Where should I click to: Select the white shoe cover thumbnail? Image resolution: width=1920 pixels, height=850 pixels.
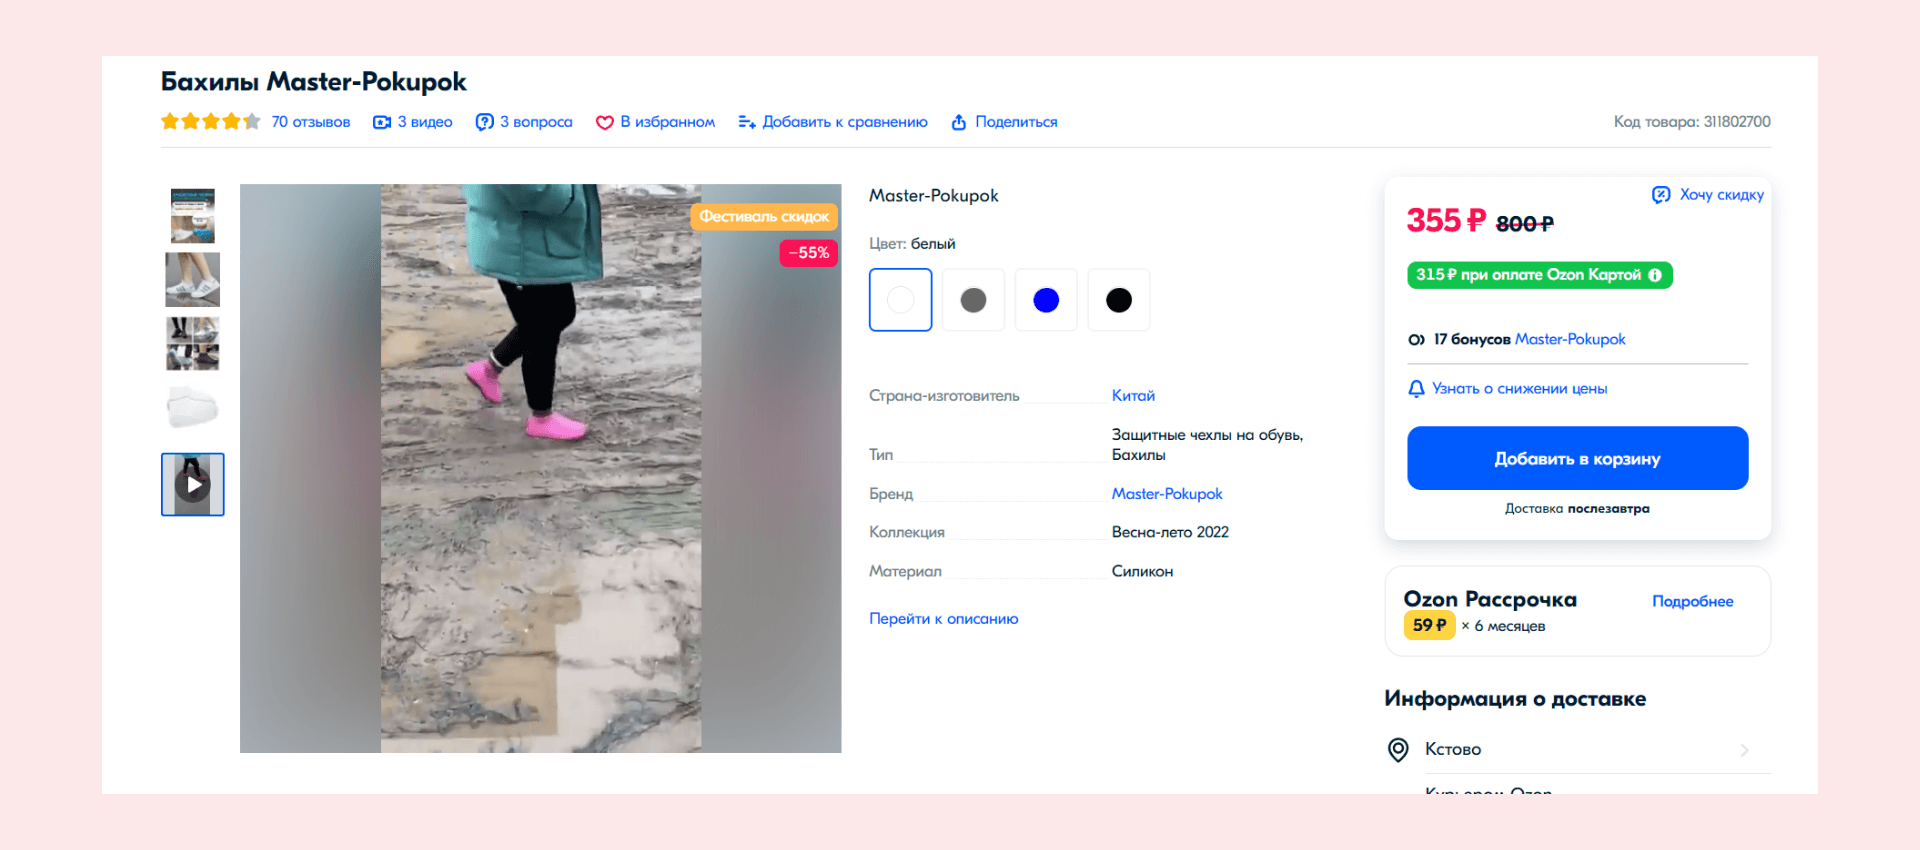[193, 407]
